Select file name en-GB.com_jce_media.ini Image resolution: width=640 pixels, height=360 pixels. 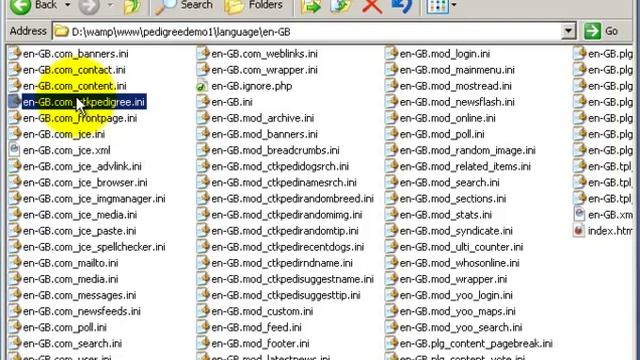click(80, 215)
